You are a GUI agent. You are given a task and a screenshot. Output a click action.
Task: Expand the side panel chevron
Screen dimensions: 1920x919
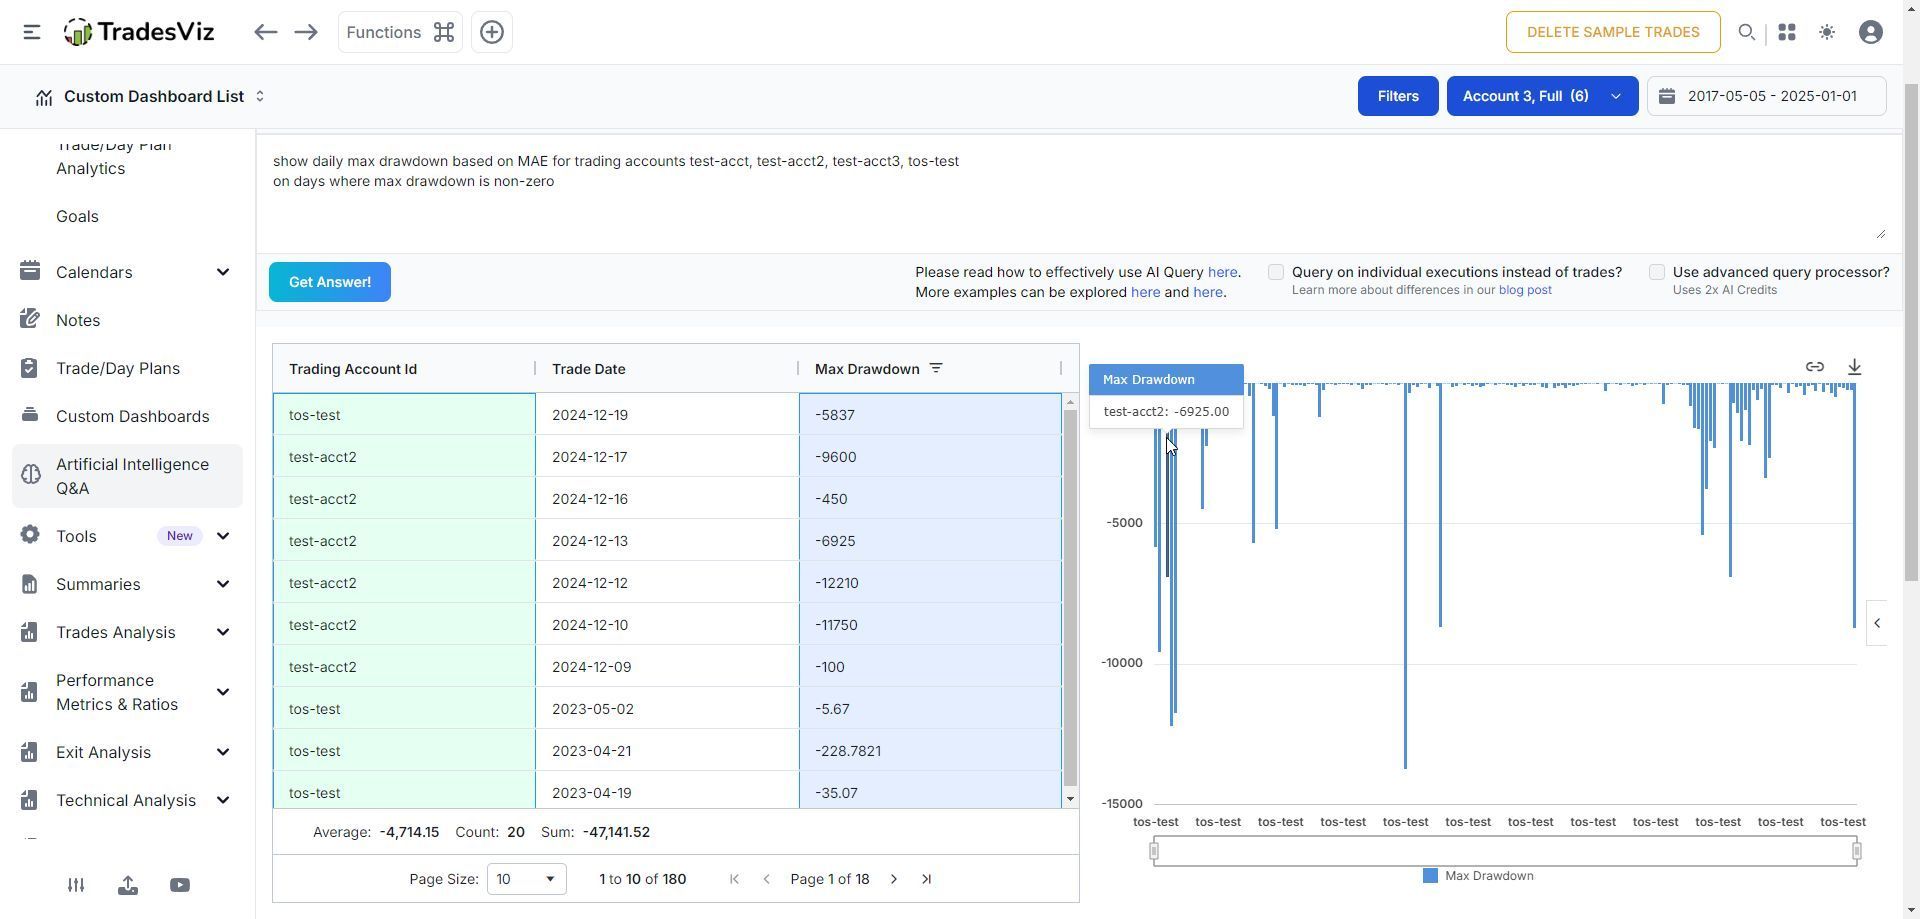click(x=1877, y=623)
